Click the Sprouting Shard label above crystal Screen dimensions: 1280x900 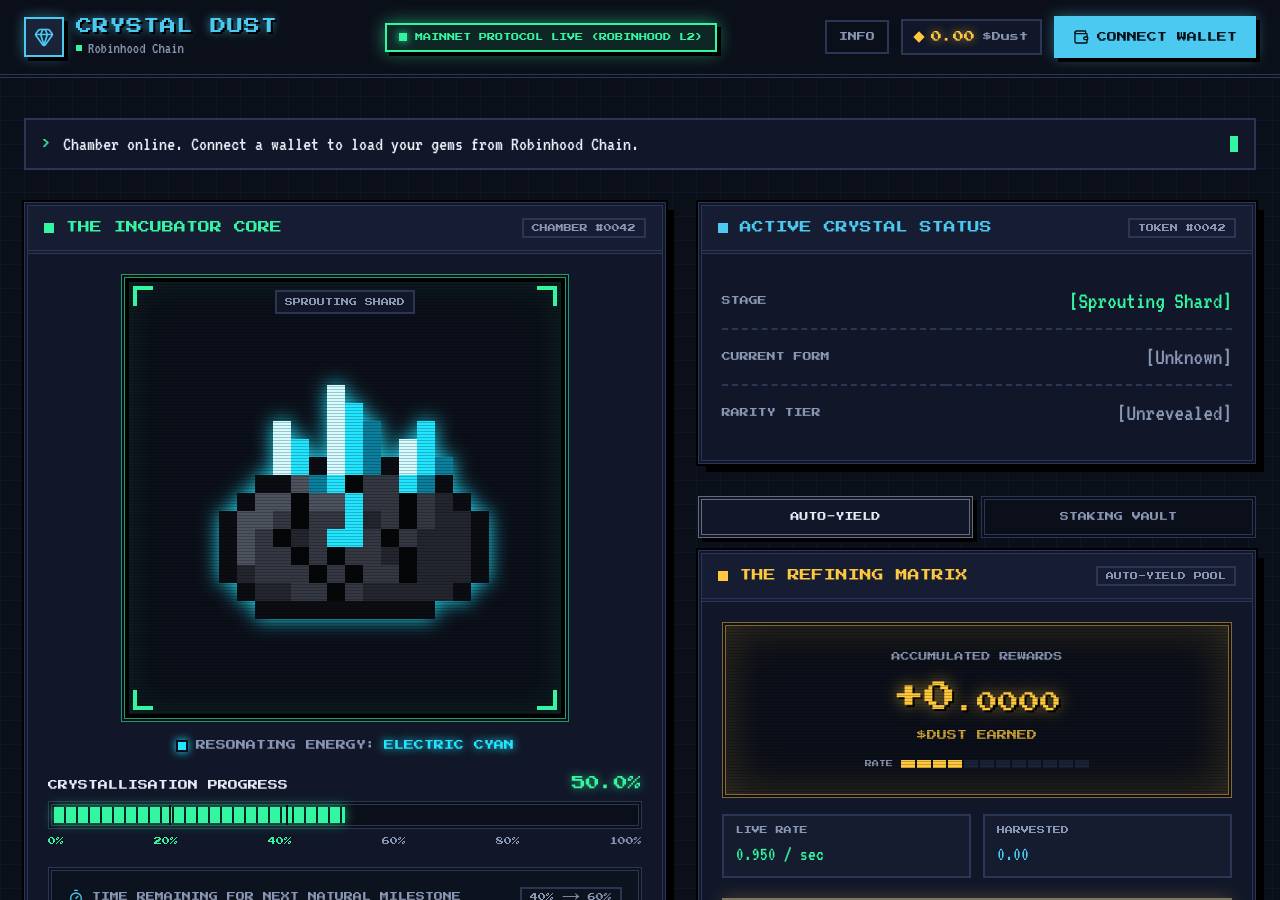click(345, 302)
